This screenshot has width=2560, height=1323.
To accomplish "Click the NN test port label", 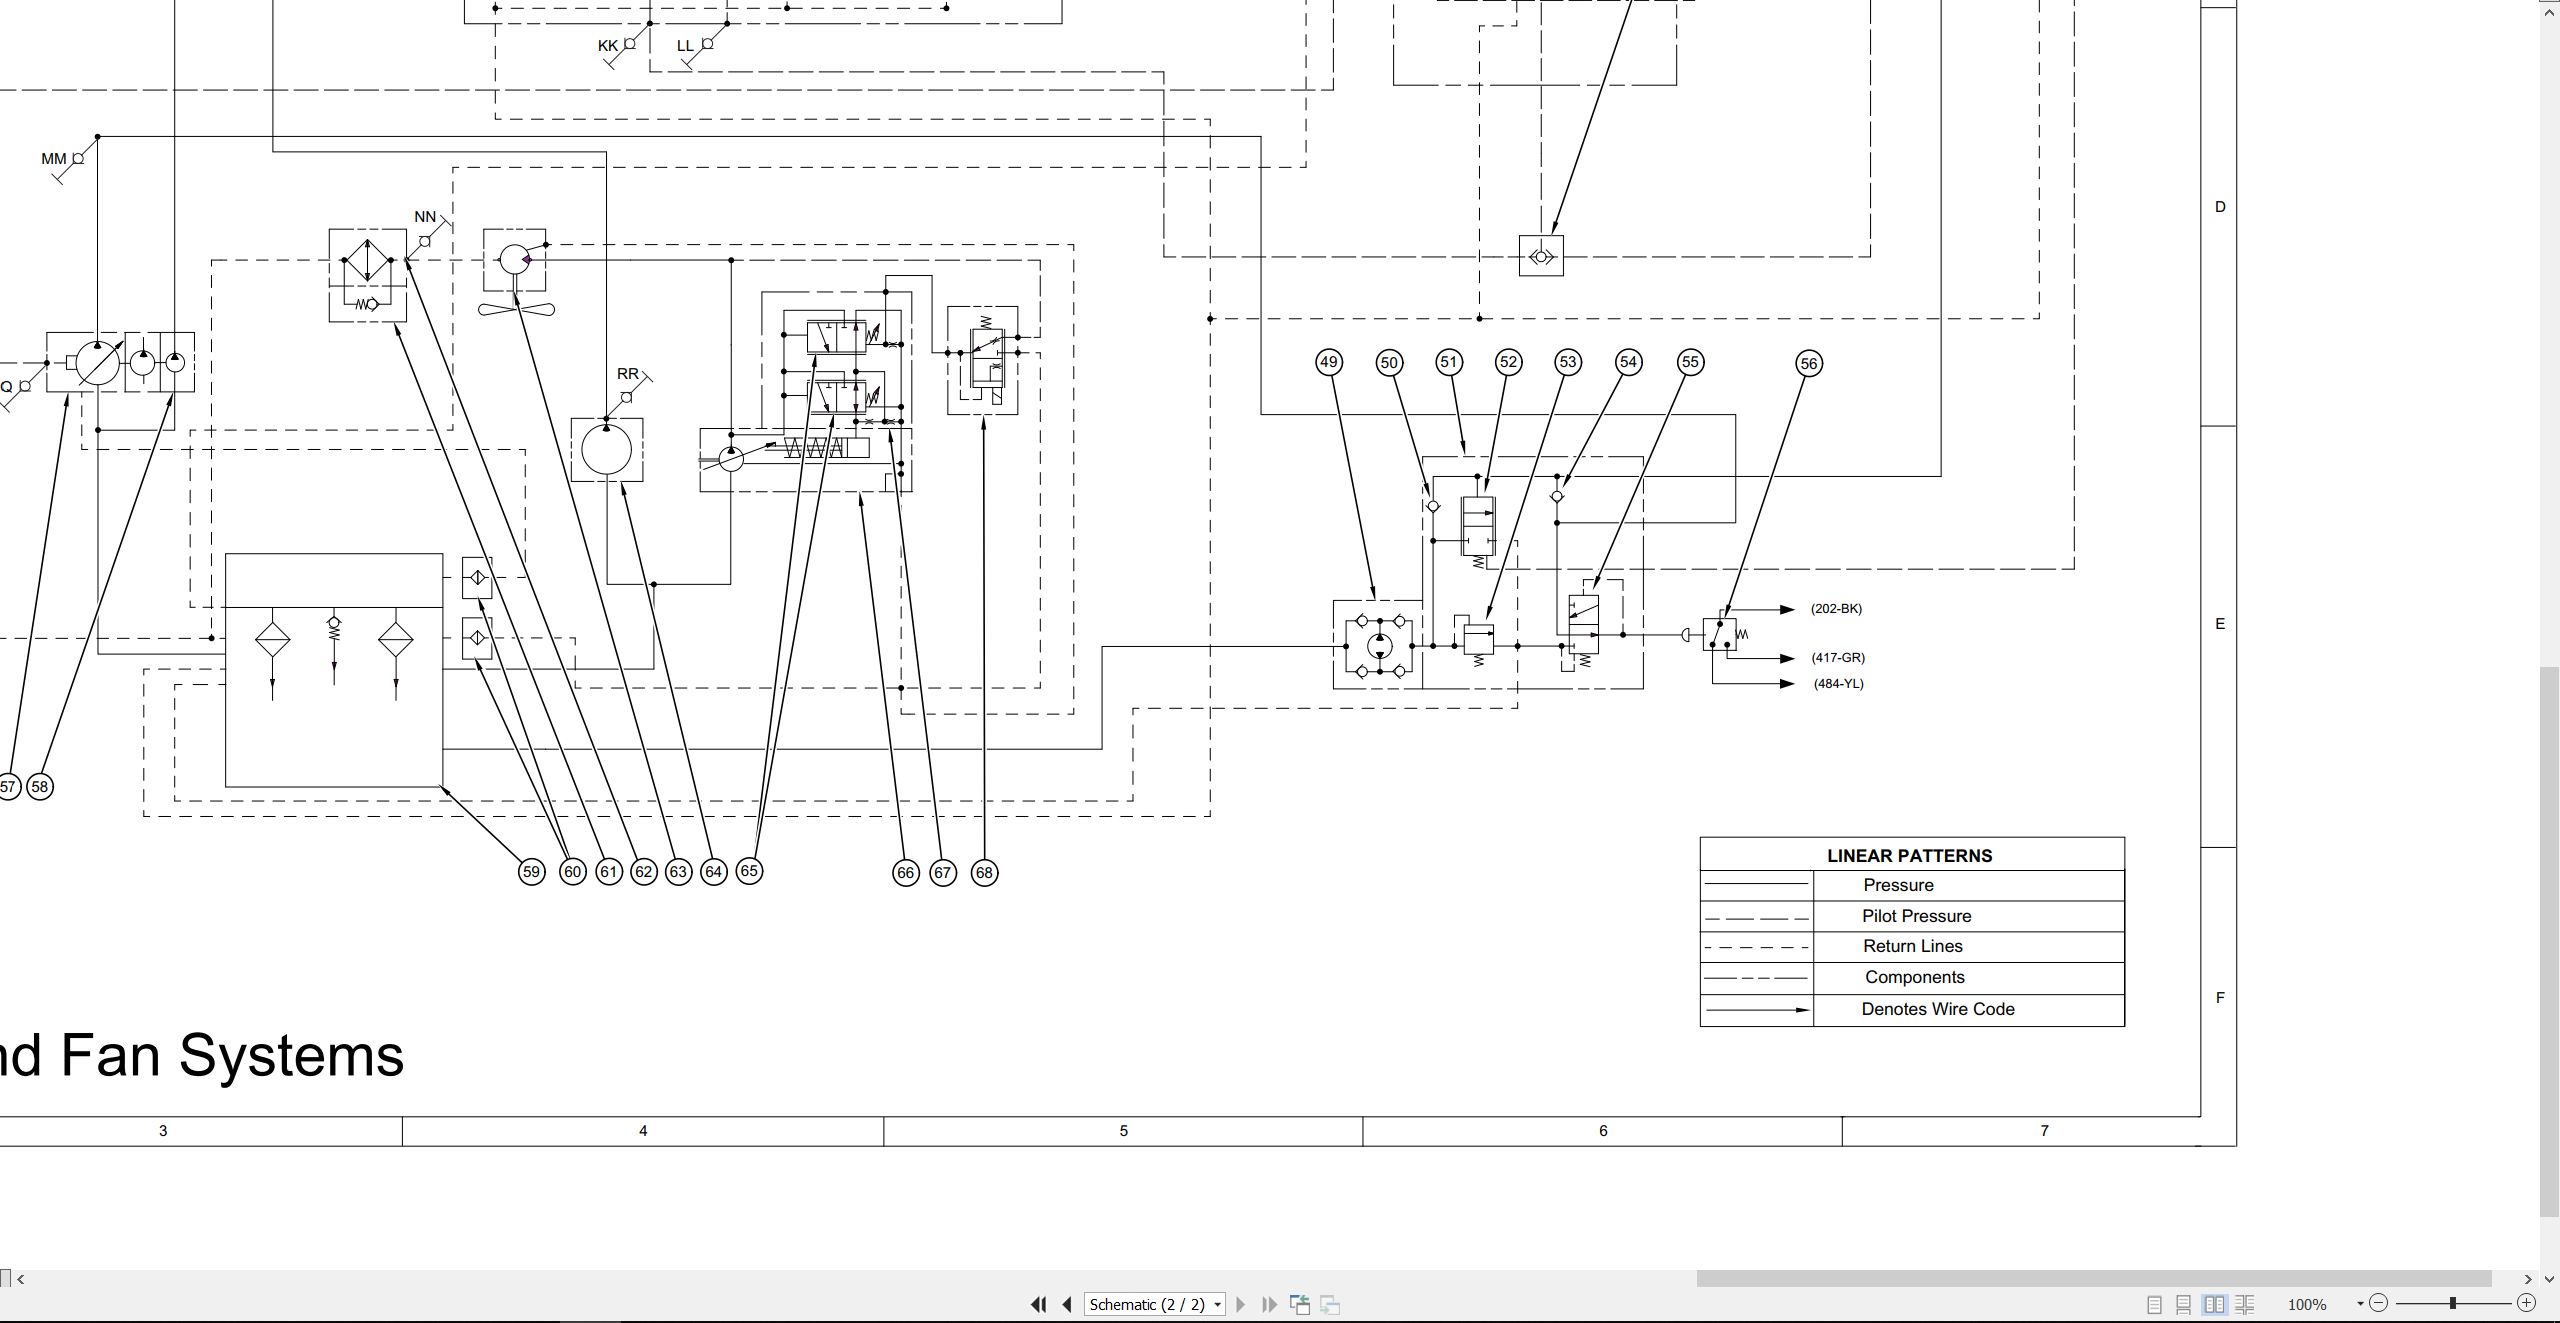I will point(425,217).
